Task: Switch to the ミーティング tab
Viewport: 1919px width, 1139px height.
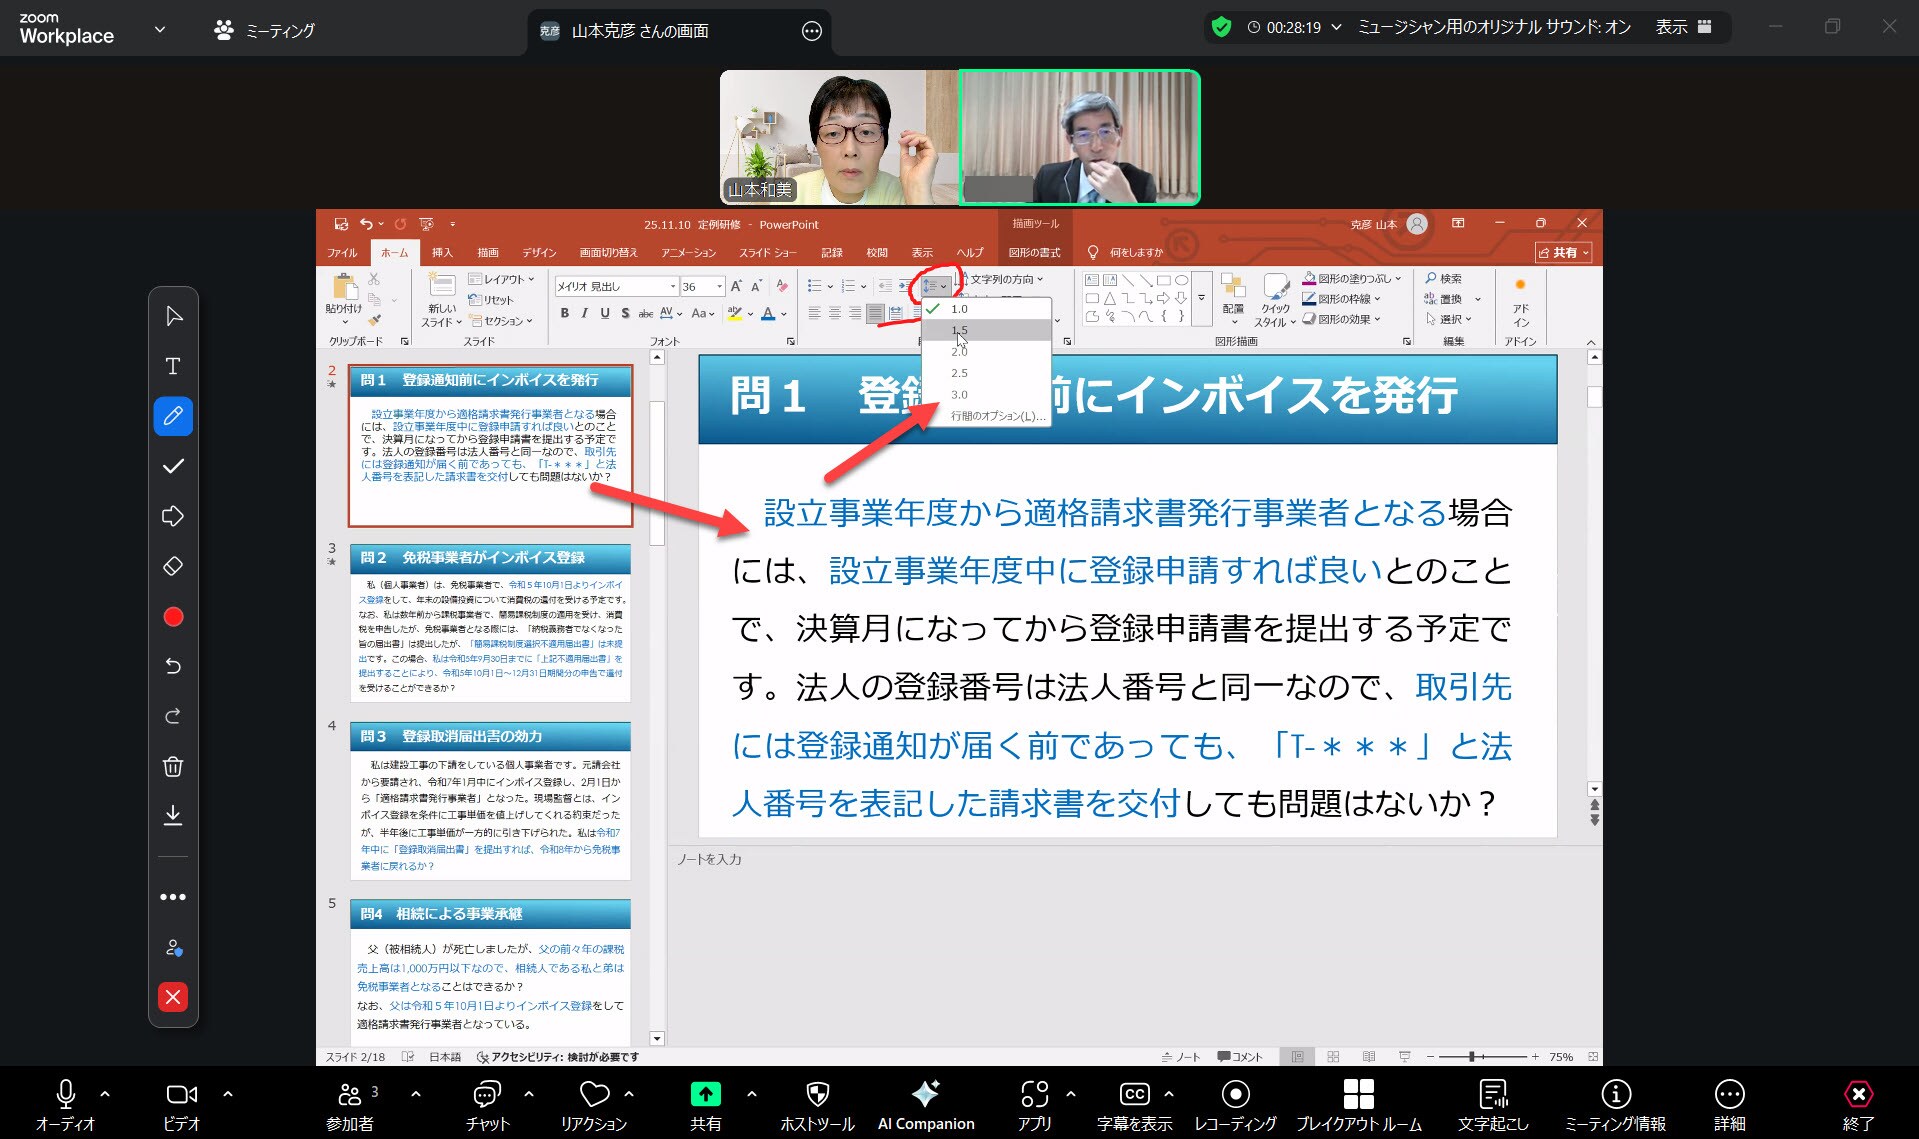Action: [265, 31]
